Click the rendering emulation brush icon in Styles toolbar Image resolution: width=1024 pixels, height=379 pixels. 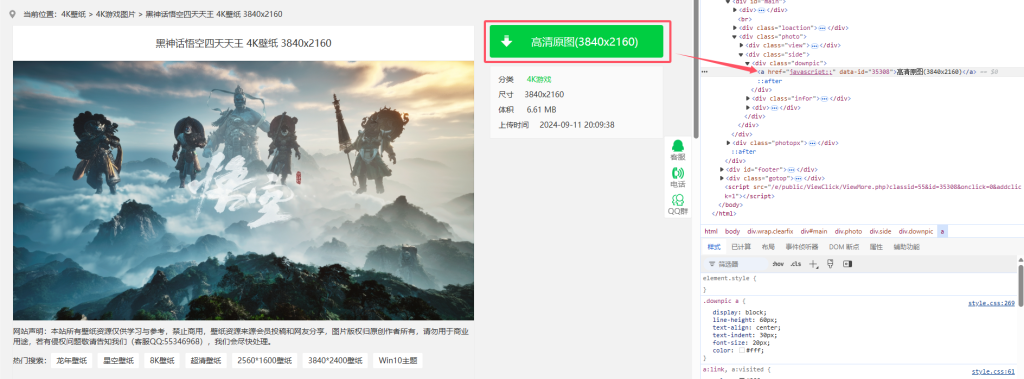coord(831,264)
